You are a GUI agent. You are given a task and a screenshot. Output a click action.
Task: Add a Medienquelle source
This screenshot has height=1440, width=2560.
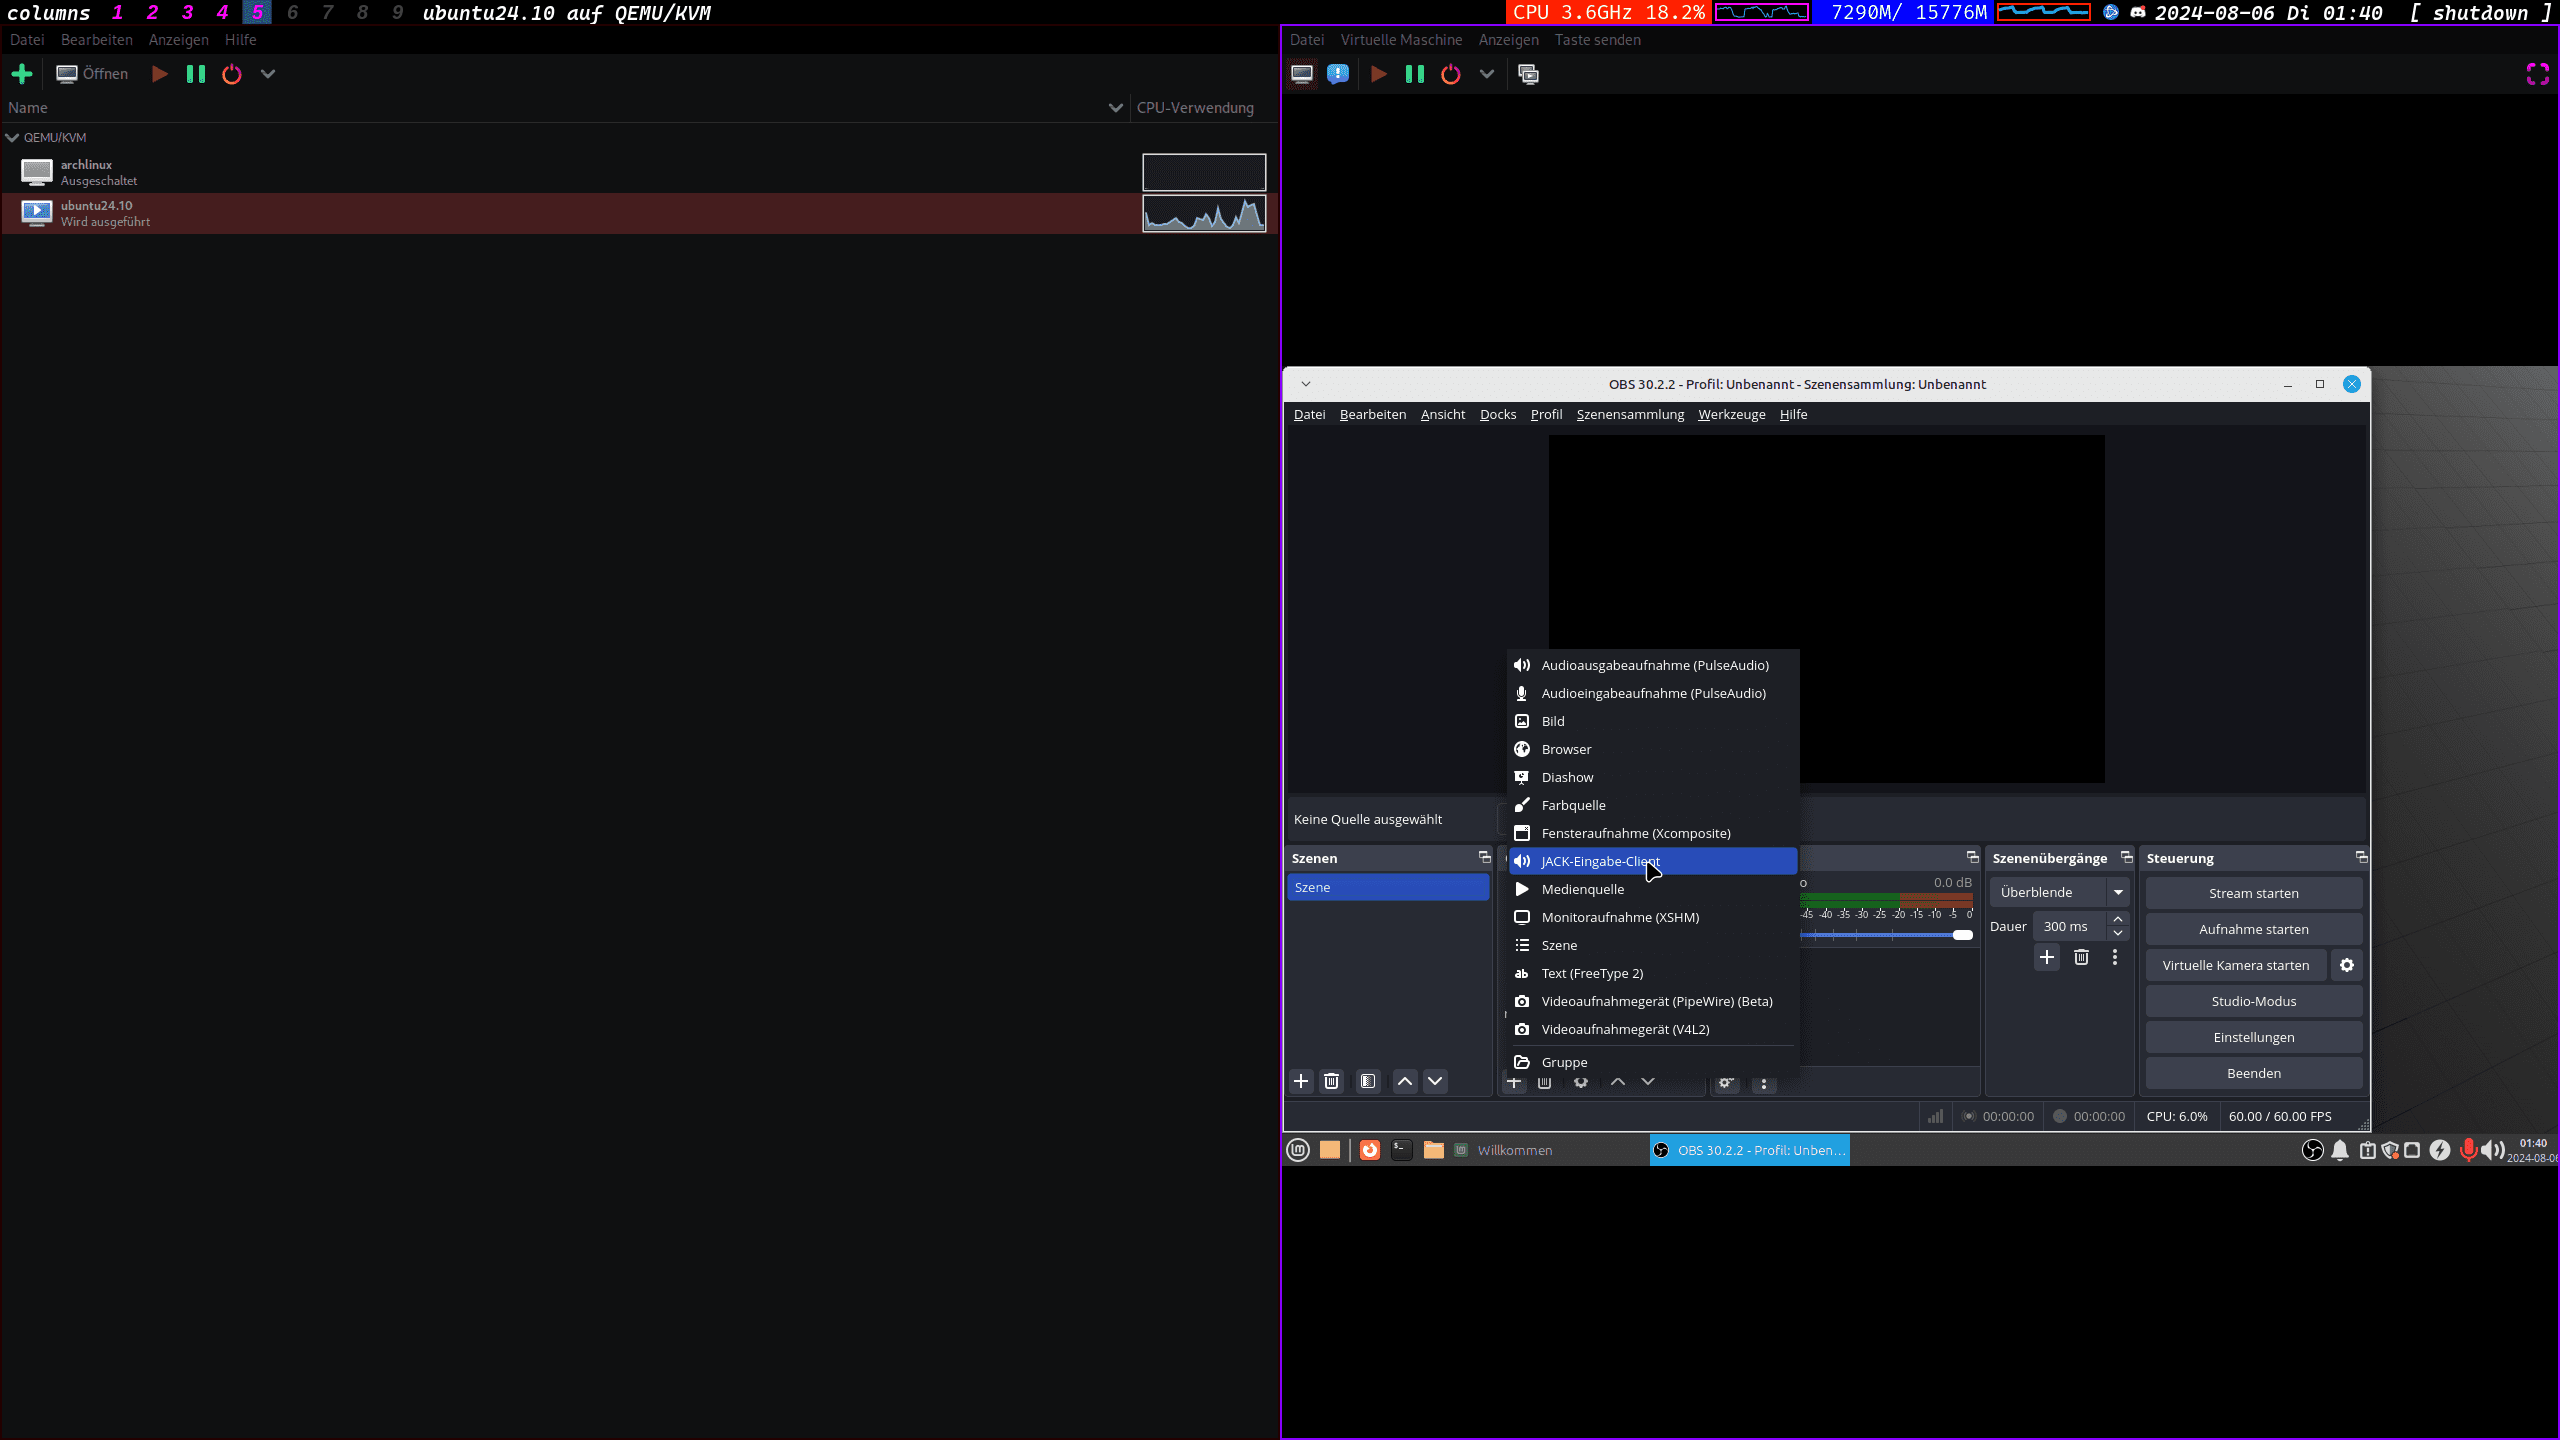pos(1653,889)
